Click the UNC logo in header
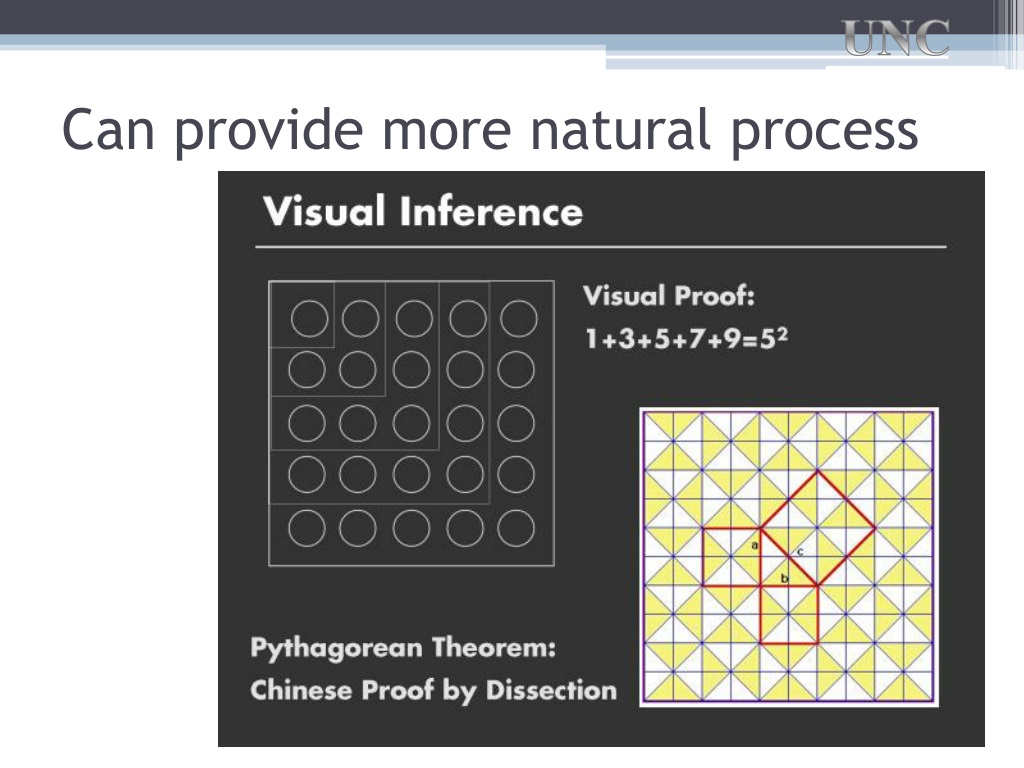 895,38
